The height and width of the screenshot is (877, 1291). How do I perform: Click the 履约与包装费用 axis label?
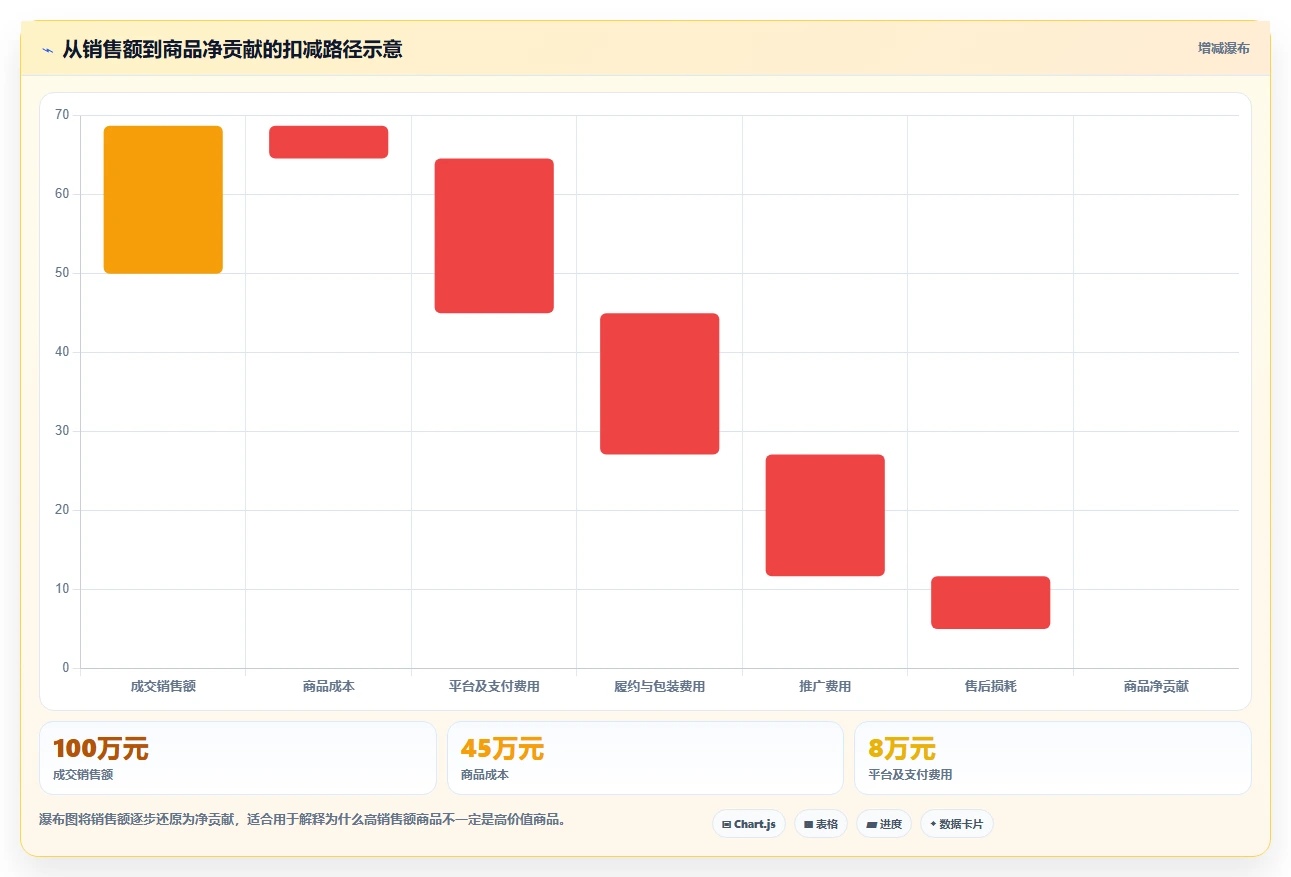click(660, 686)
